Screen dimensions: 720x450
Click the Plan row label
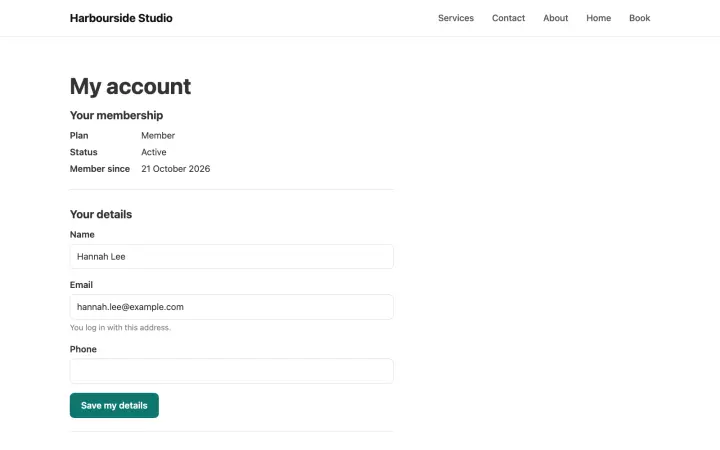79,135
